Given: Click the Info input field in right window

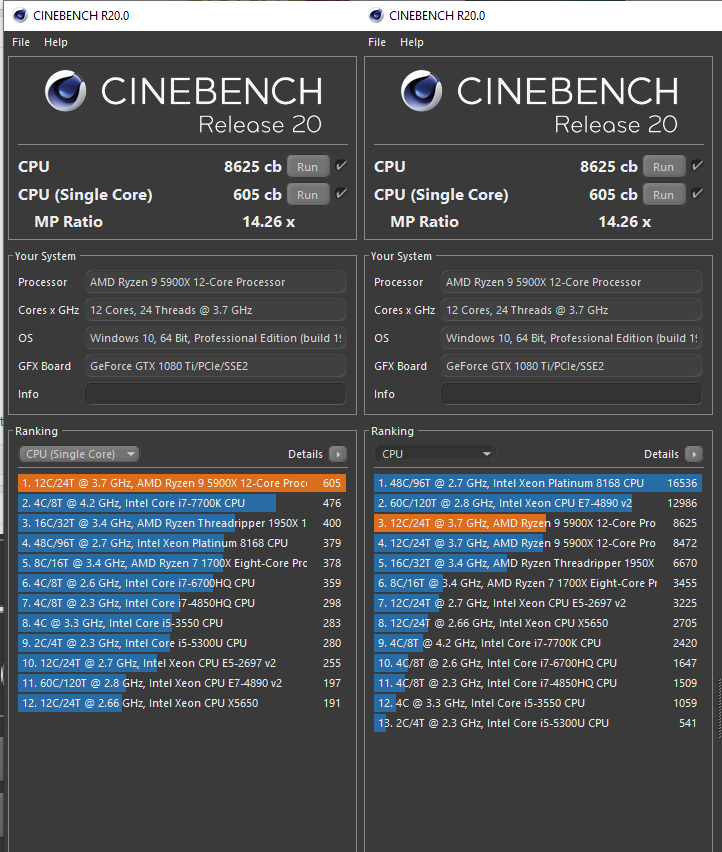Looking at the screenshot, I should 571,394.
